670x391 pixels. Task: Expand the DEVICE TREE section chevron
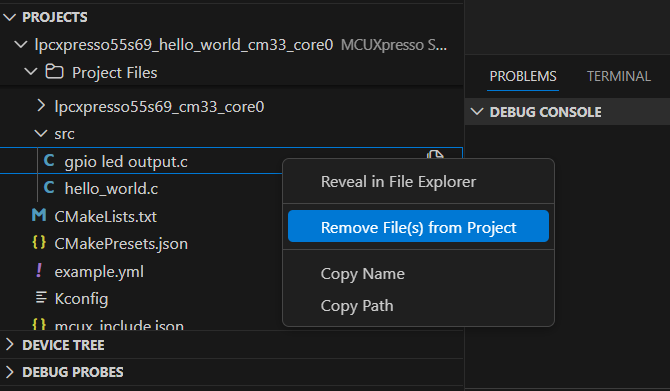[9, 344]
